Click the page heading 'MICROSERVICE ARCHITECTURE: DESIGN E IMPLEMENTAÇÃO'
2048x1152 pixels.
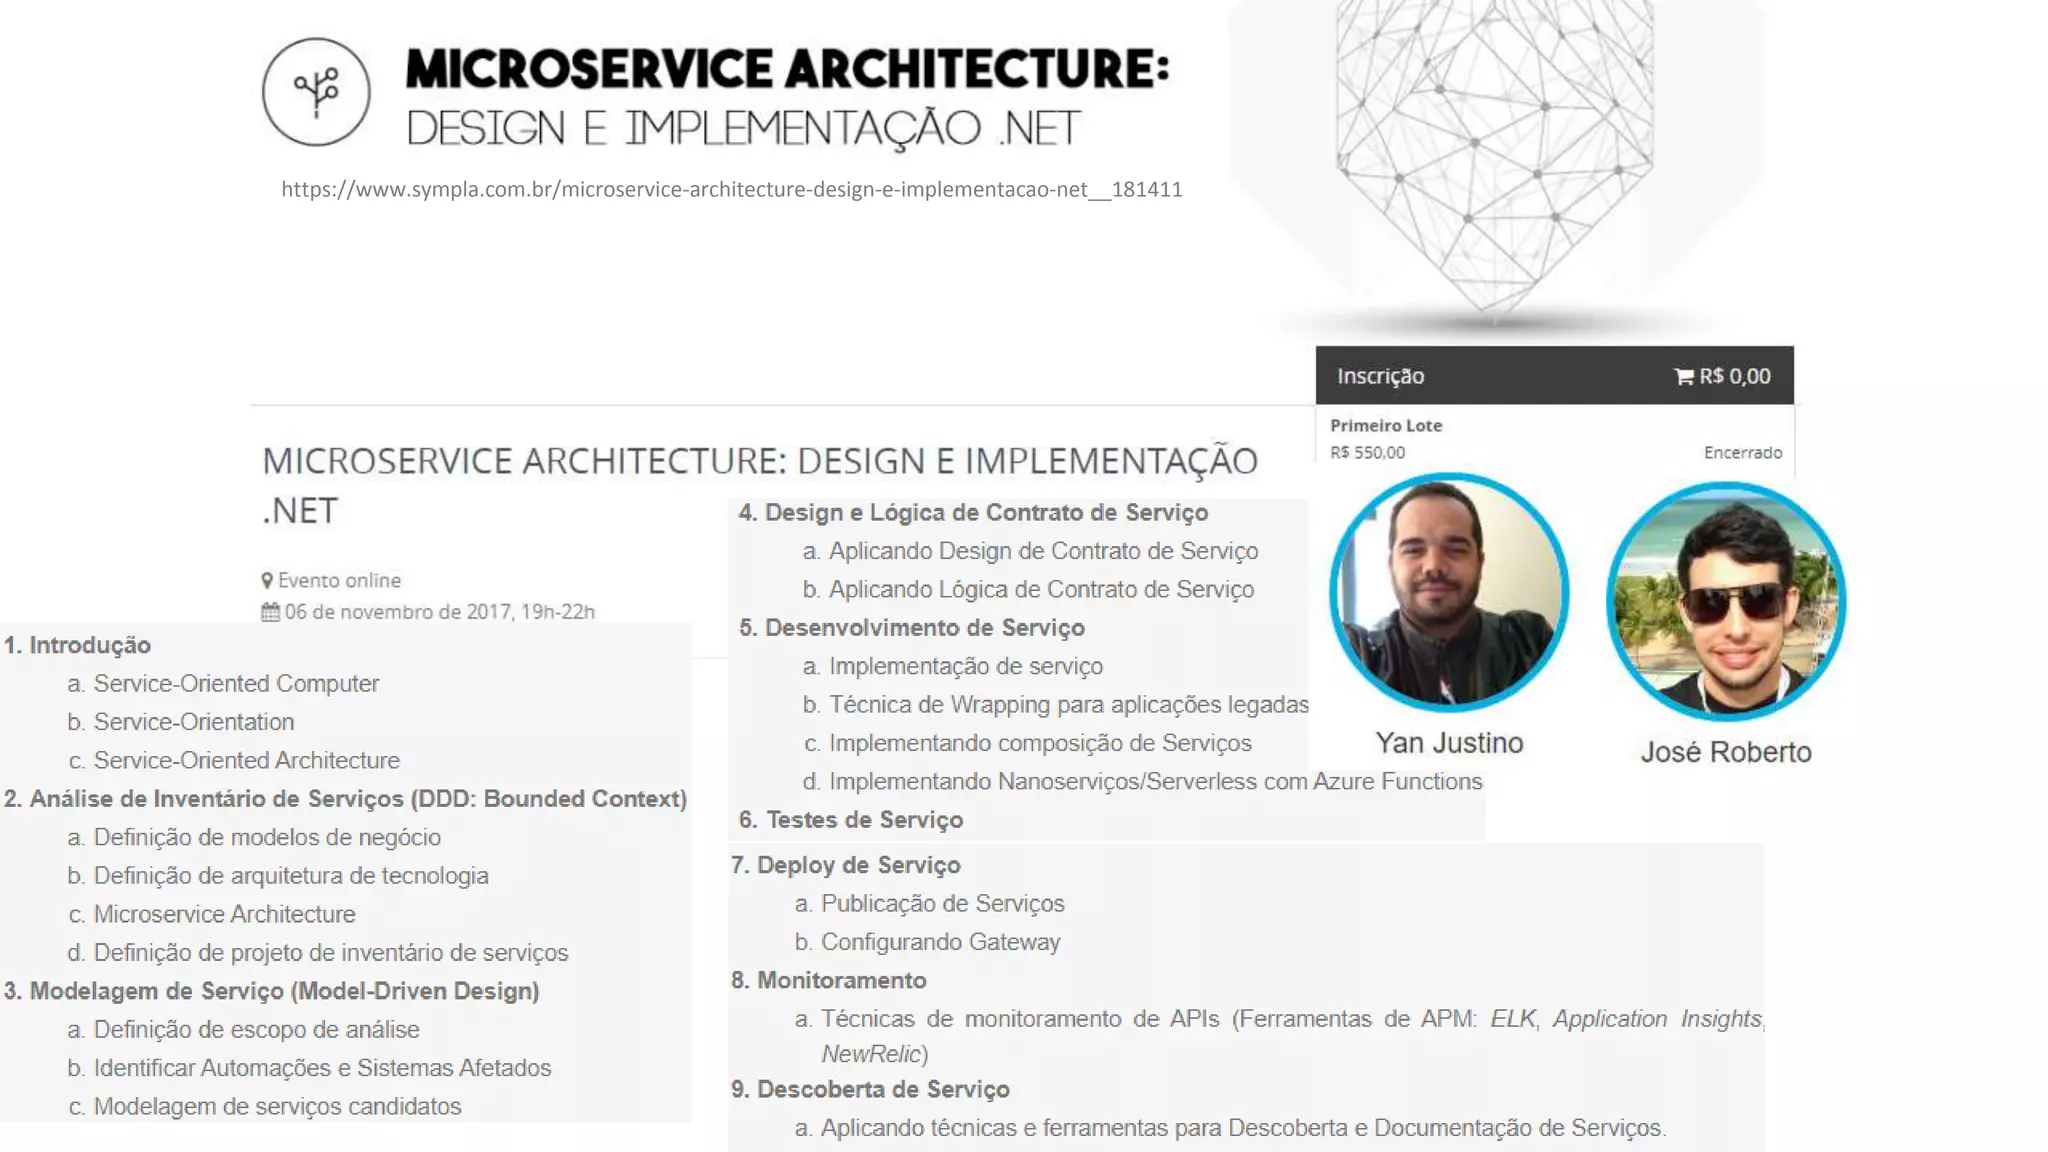(x=760, y=461)
